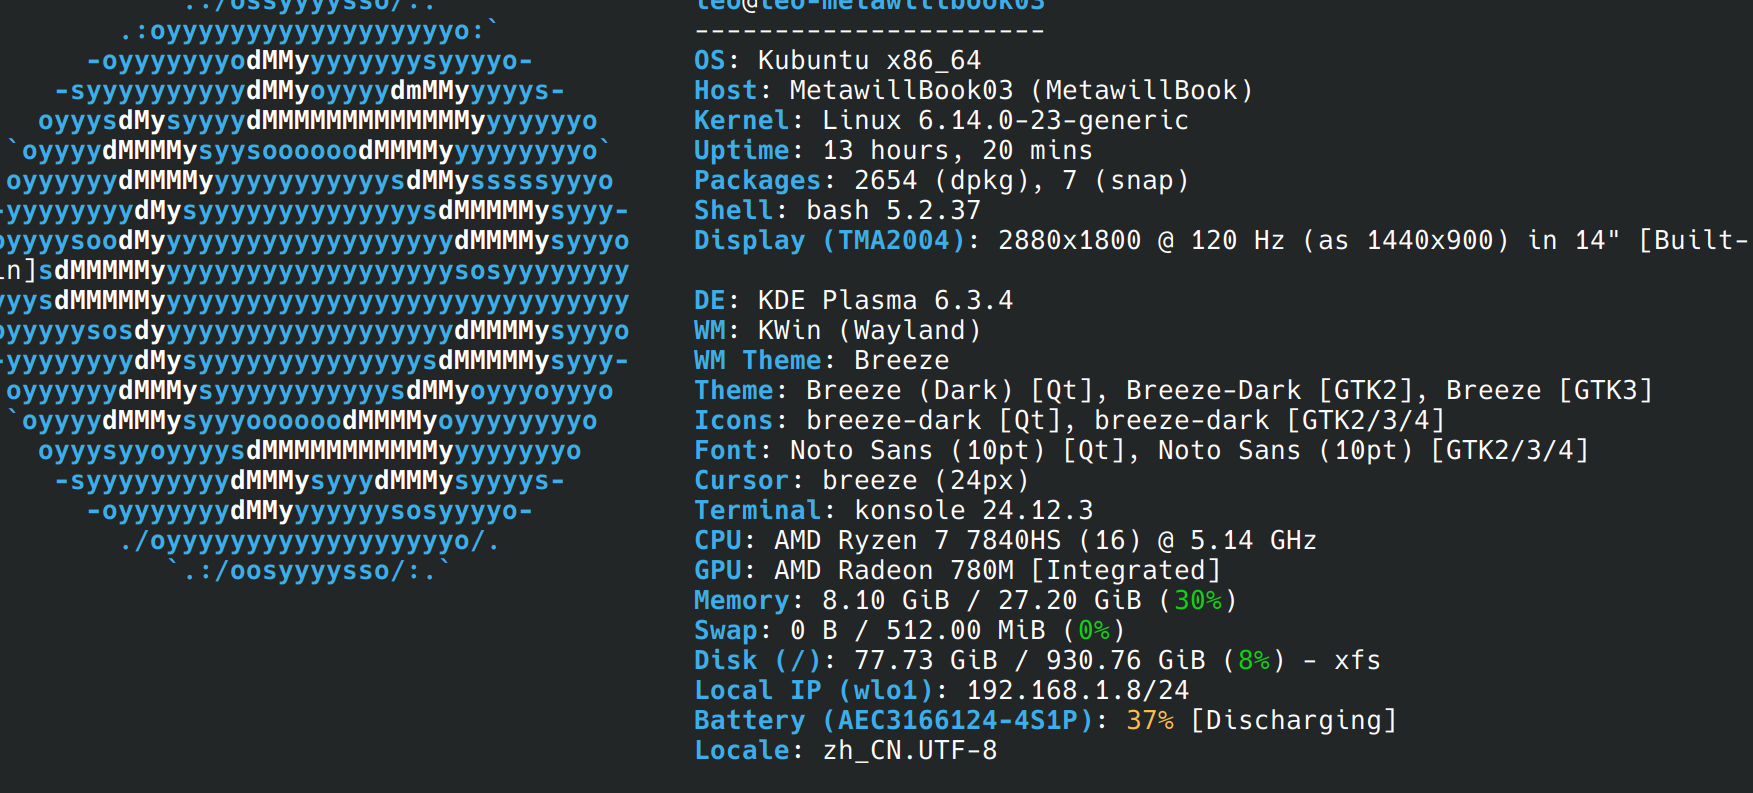Click the green '0%' swap percentage
This screenshot has height=793, width=1753.
[x=1094, y=630]
